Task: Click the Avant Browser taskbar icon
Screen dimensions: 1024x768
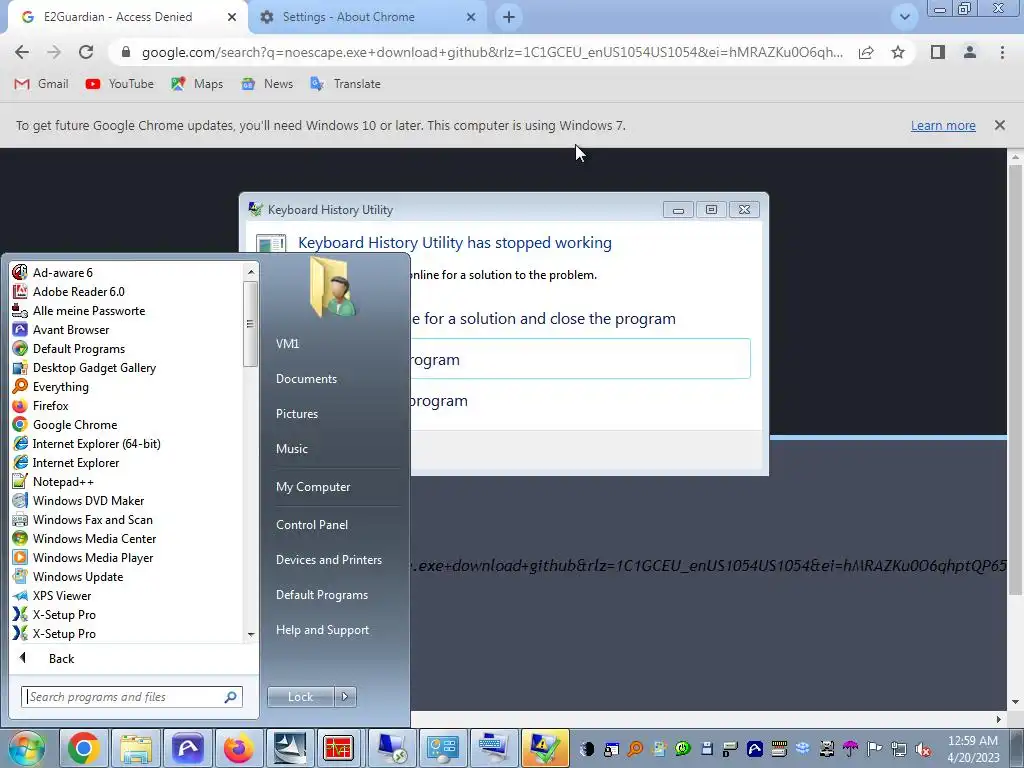Action: click(x=187, y=748)
